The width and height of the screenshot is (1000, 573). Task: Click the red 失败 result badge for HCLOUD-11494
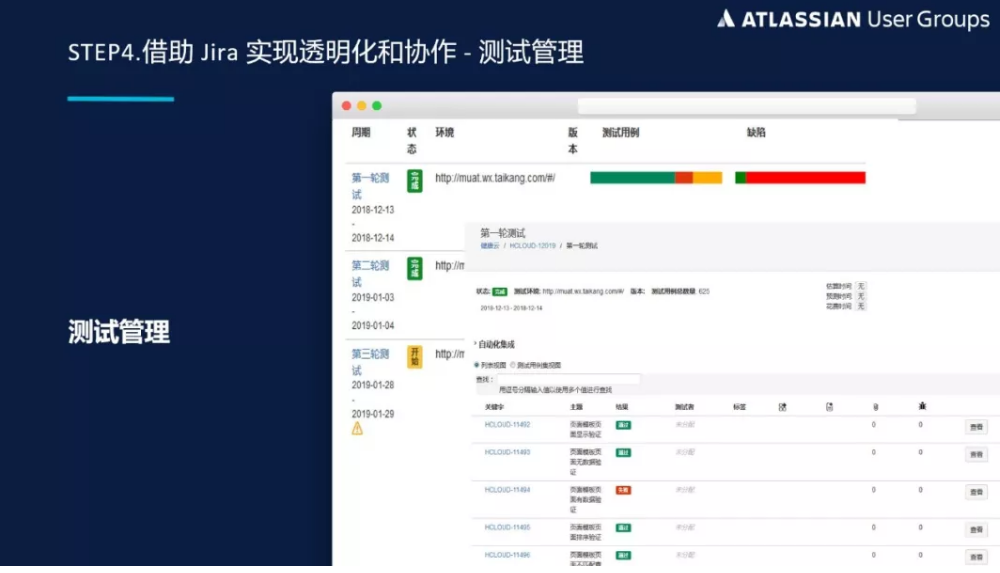tap(623, 490)
